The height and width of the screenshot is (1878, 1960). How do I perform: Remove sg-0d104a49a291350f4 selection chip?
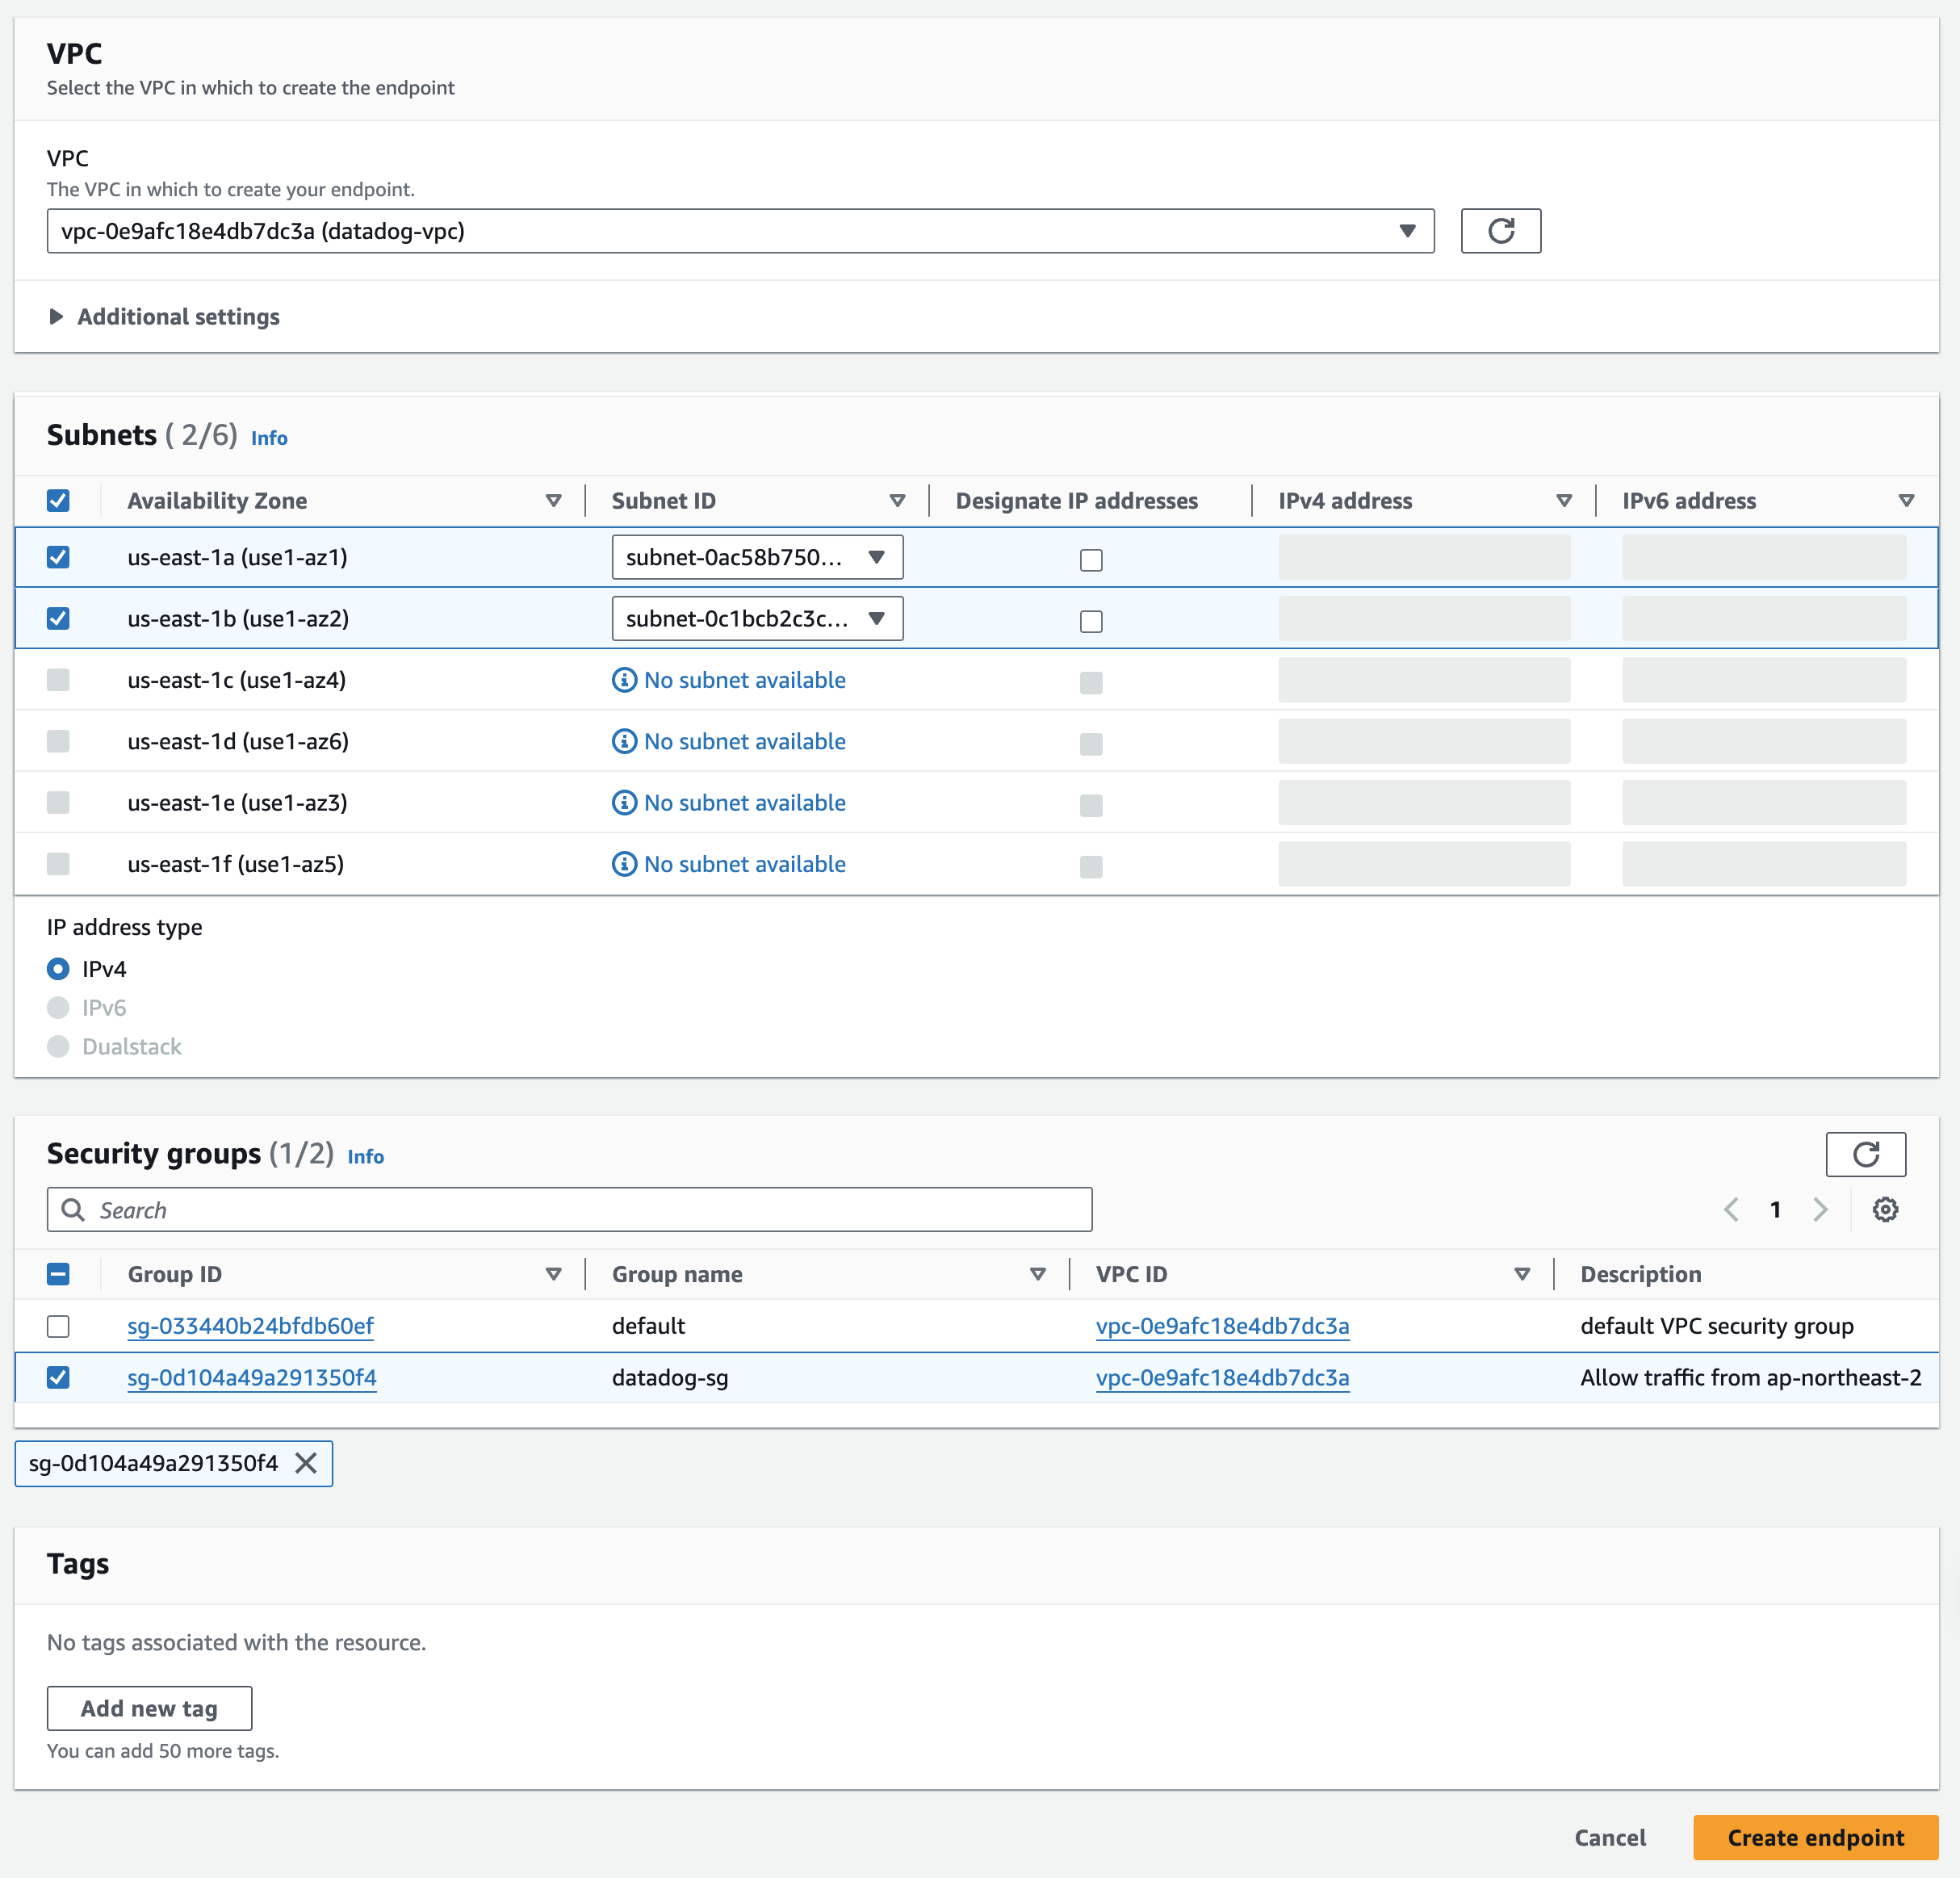pos(306,1463)
